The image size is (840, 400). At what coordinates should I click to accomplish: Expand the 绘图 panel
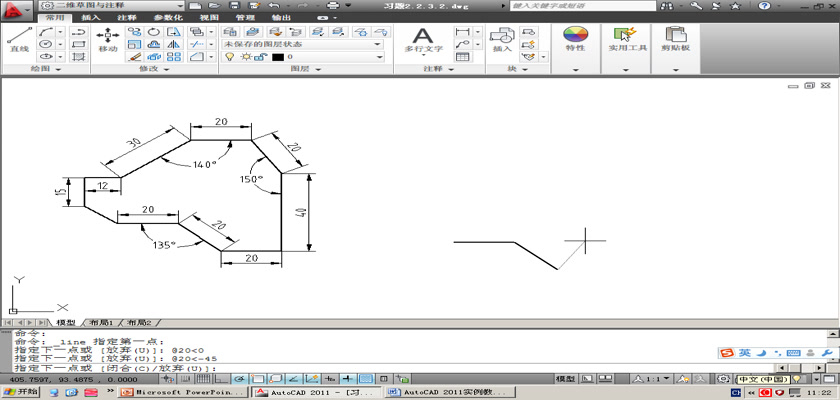(46, 69)
